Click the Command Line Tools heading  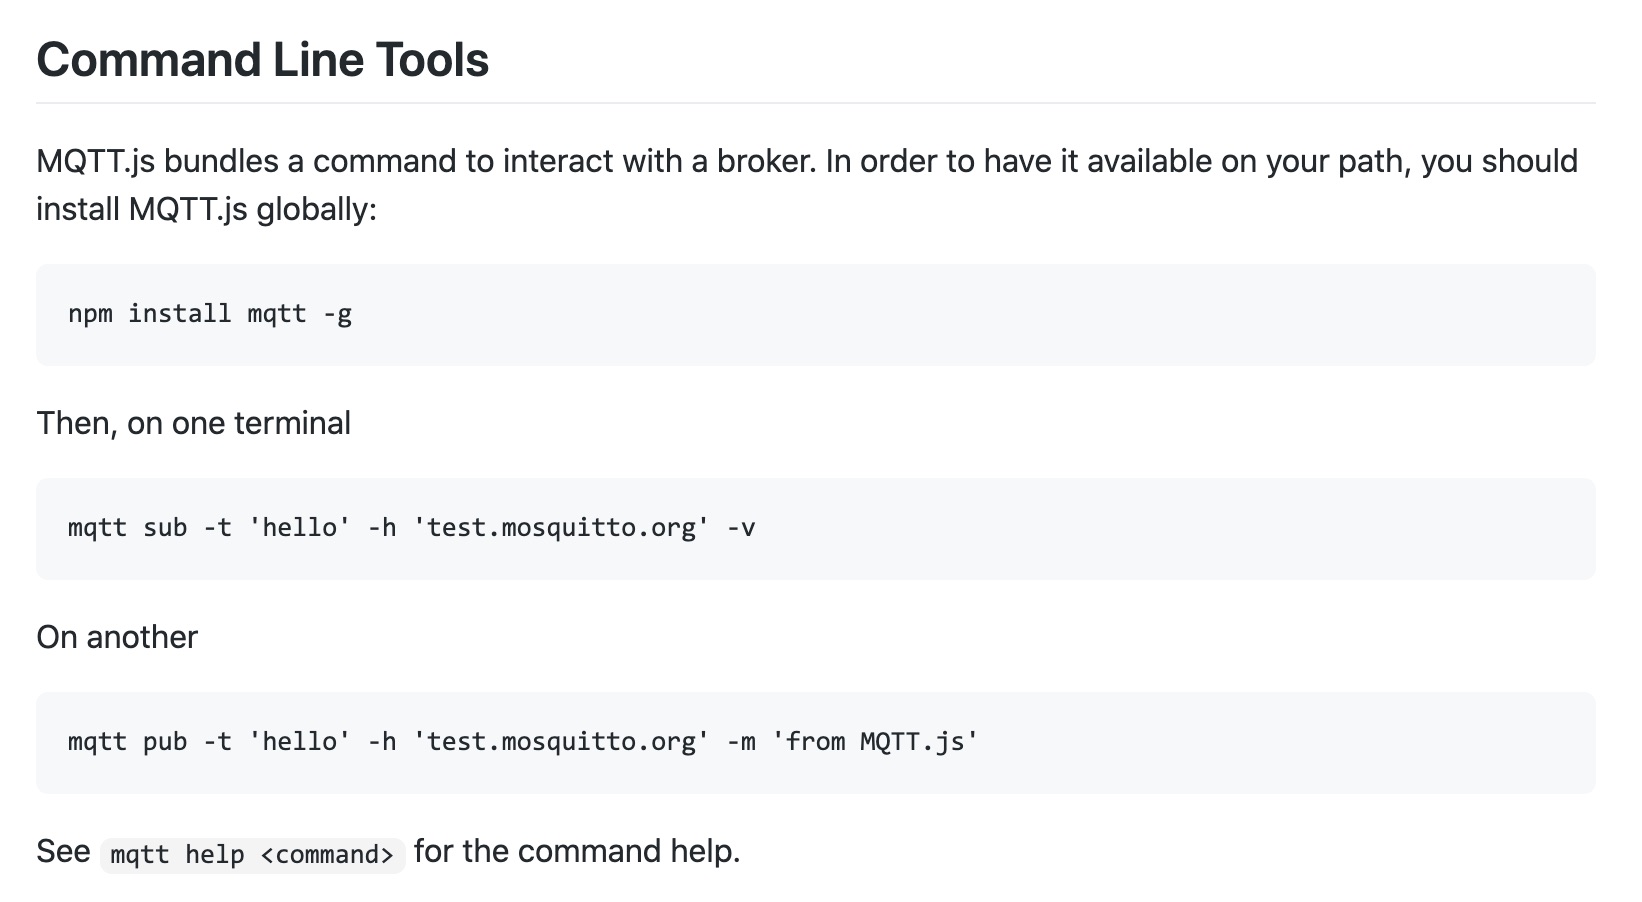[262, 60]
